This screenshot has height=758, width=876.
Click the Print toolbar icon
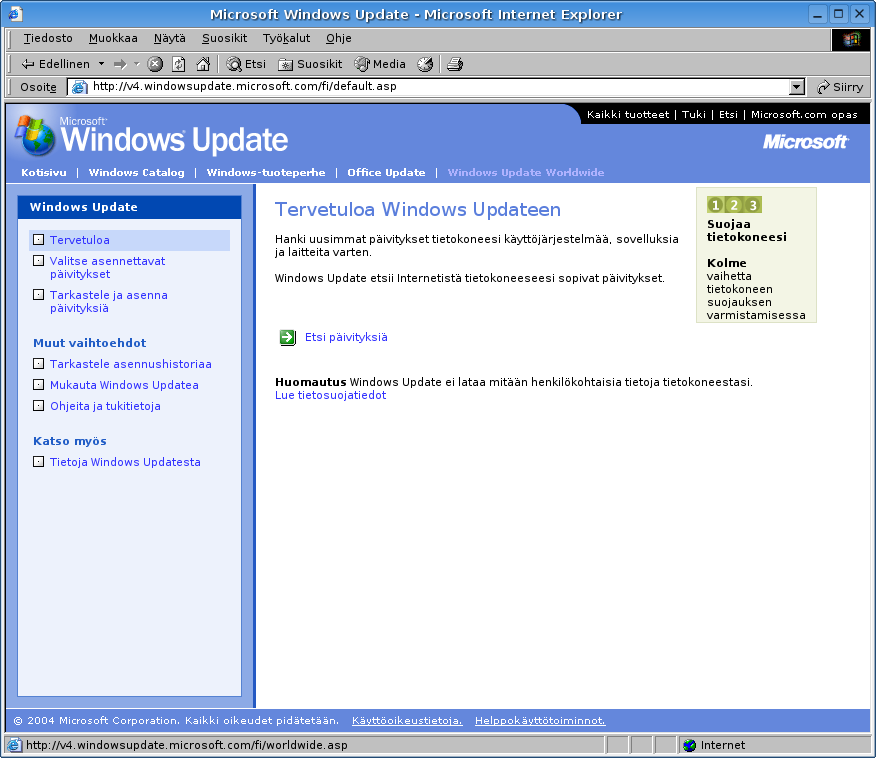[455, 64]
